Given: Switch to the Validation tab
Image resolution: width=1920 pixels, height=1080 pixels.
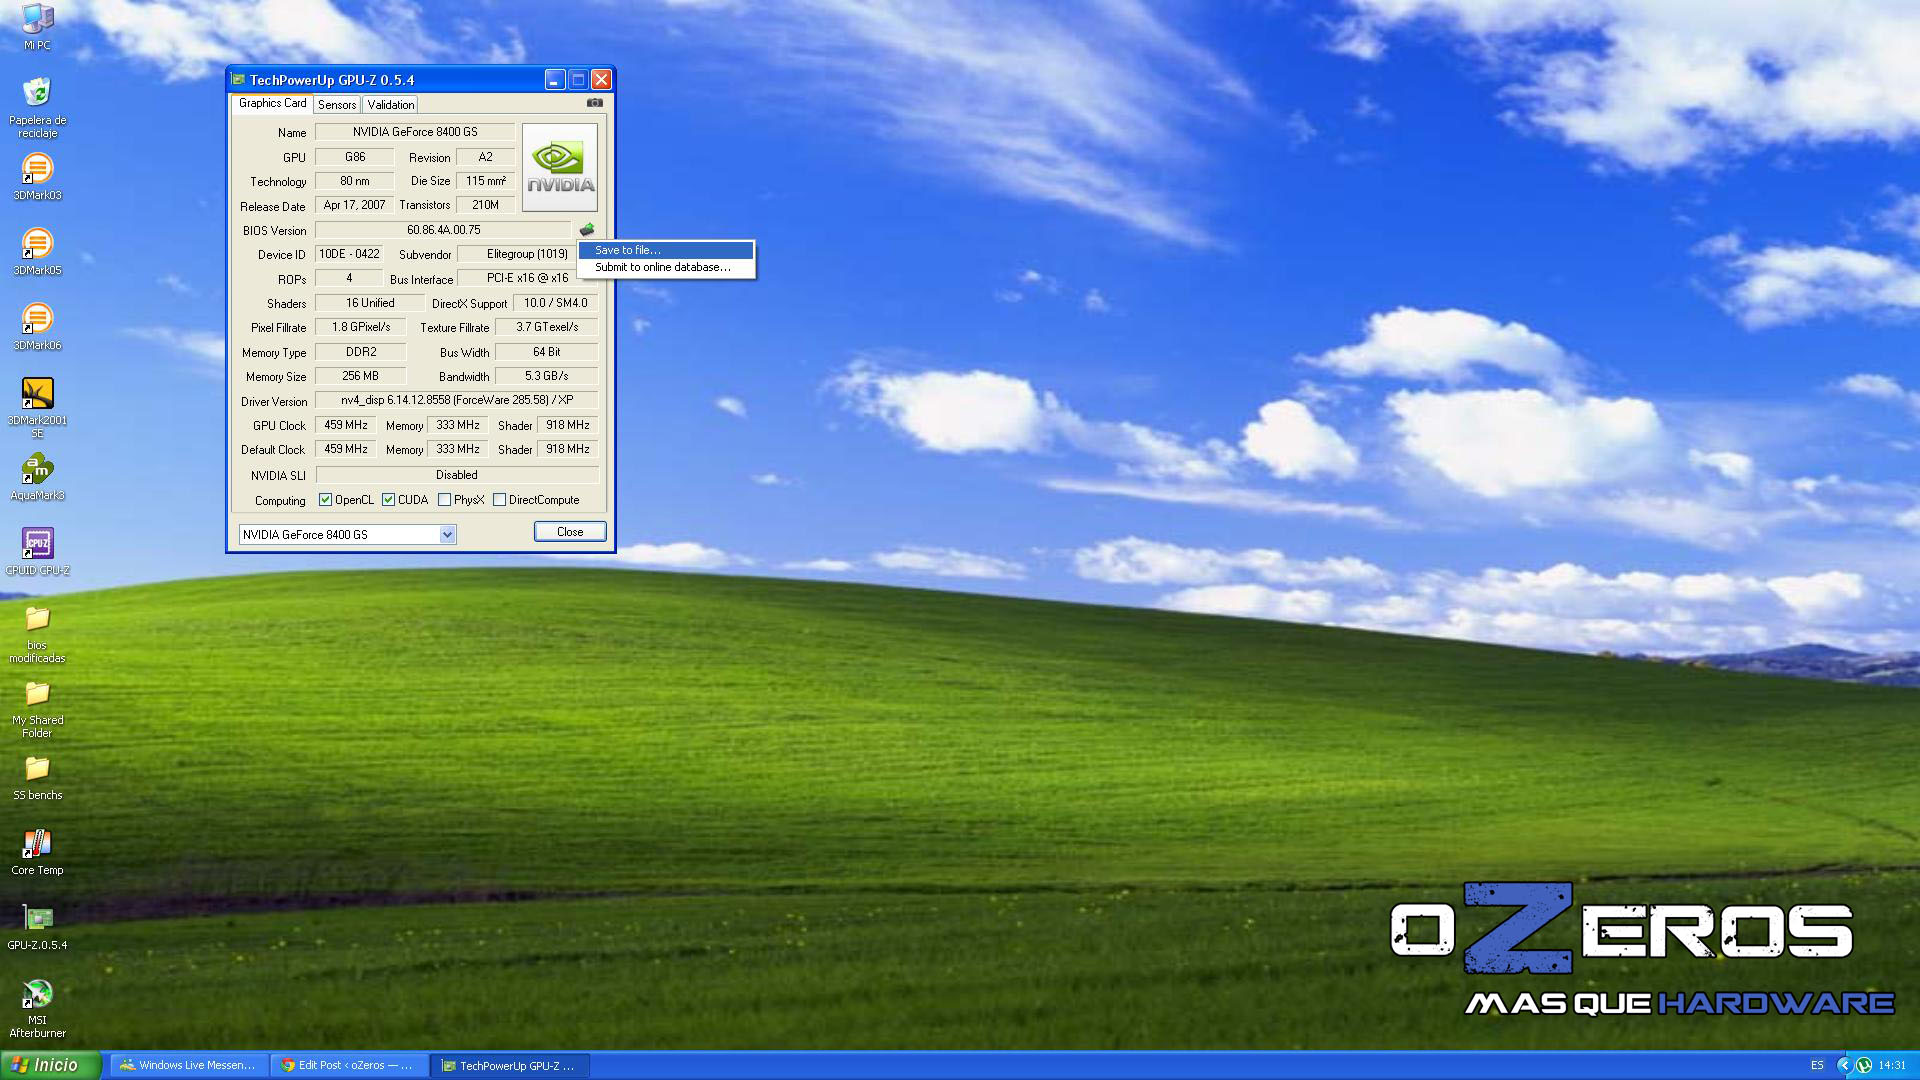Looking at the screenshot, I should pos(390,104).
